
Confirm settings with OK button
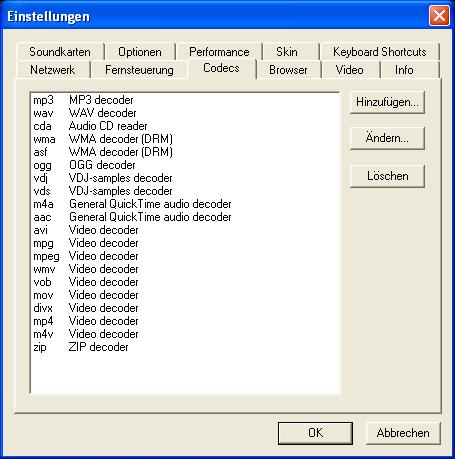pos(315,433)
